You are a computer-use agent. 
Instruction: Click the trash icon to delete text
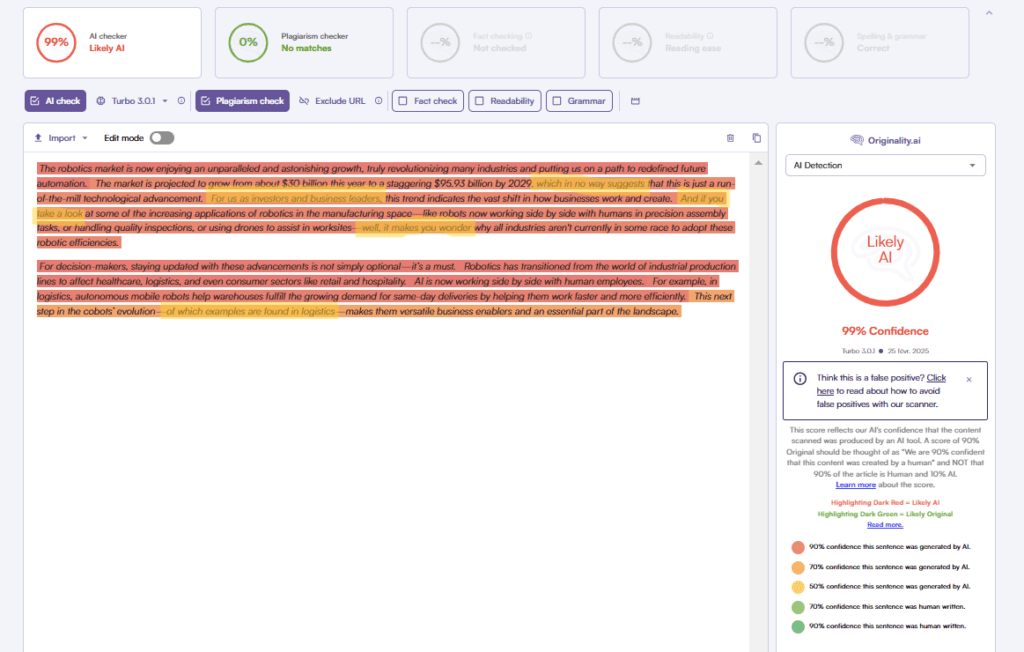point(730,138)
